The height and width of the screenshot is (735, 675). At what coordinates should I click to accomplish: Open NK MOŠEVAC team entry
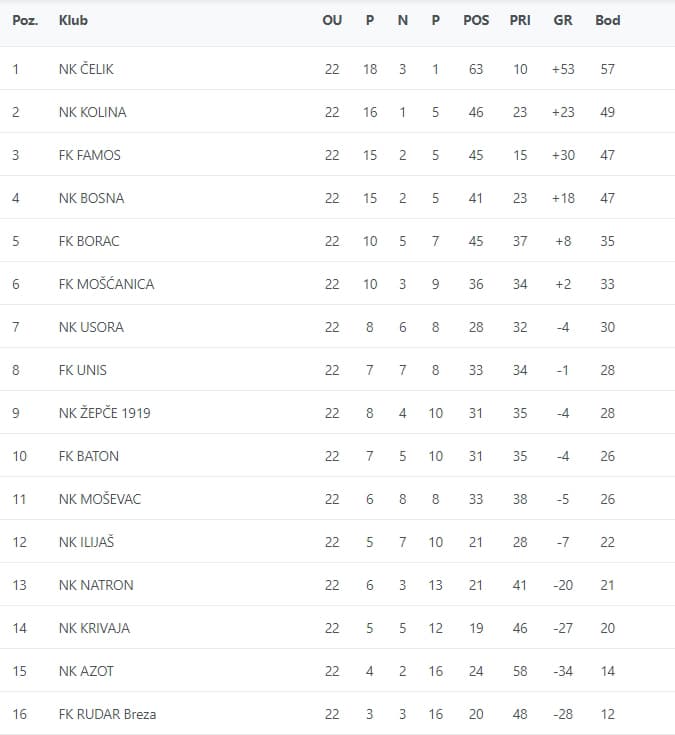(x=100, y=499)
